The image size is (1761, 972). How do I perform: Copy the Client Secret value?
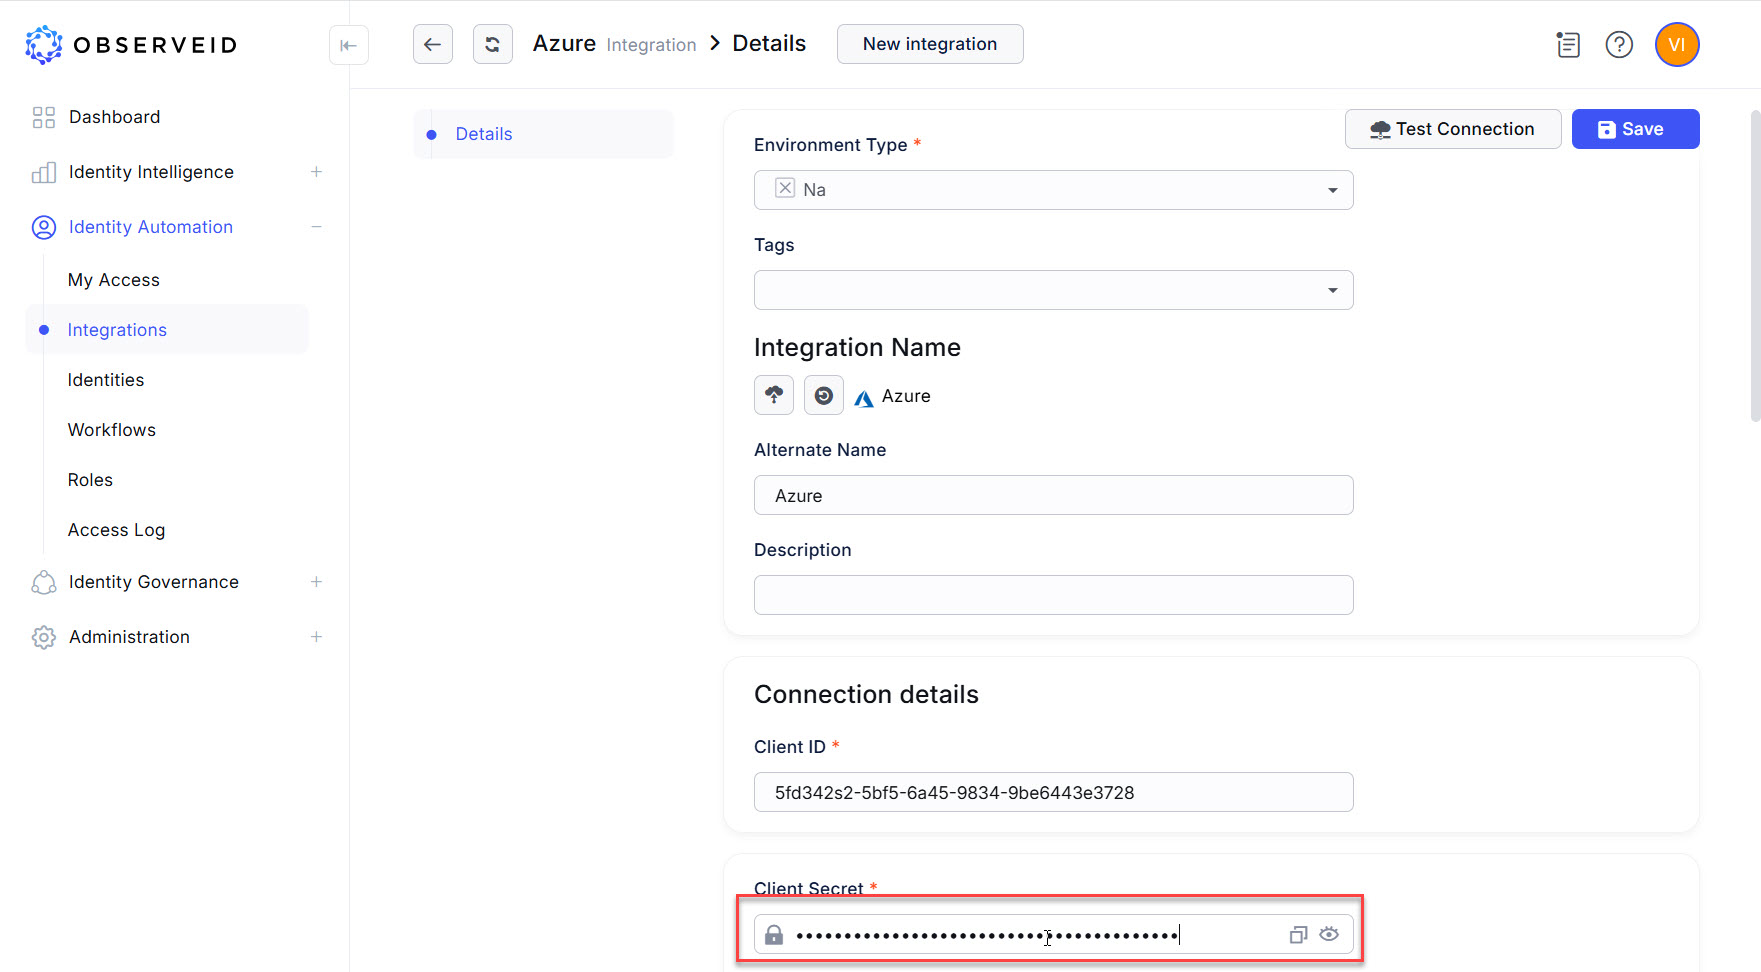tap(1297, 934)
